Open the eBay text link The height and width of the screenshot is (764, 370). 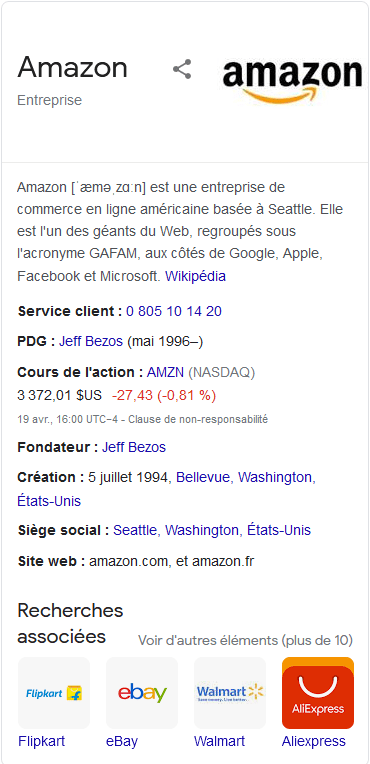coord(122,742)
